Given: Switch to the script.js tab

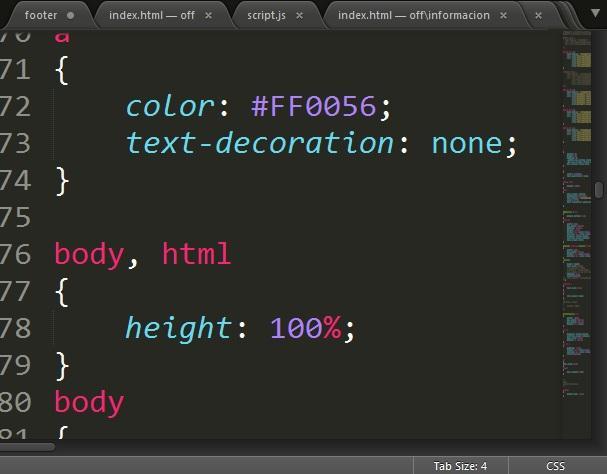Looking at the screenshot, I should [266, 16].
